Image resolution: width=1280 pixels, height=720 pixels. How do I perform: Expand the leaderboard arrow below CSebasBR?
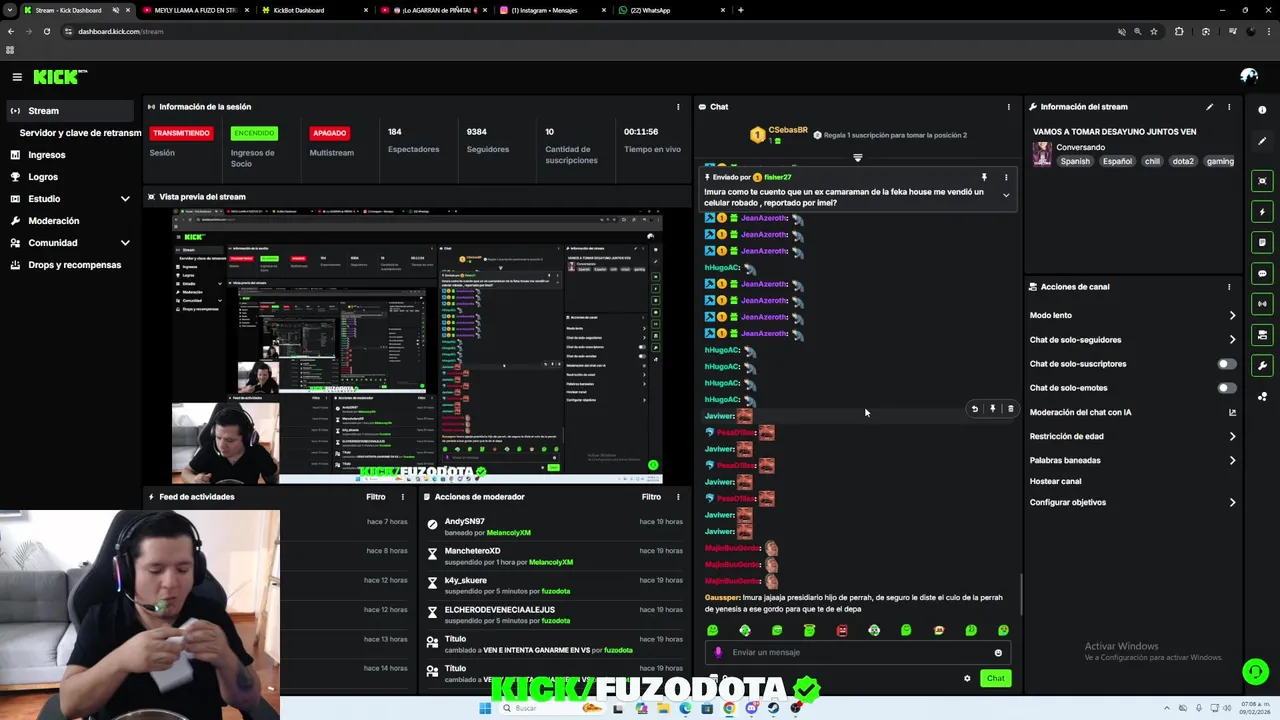click(x=857, y=158)
